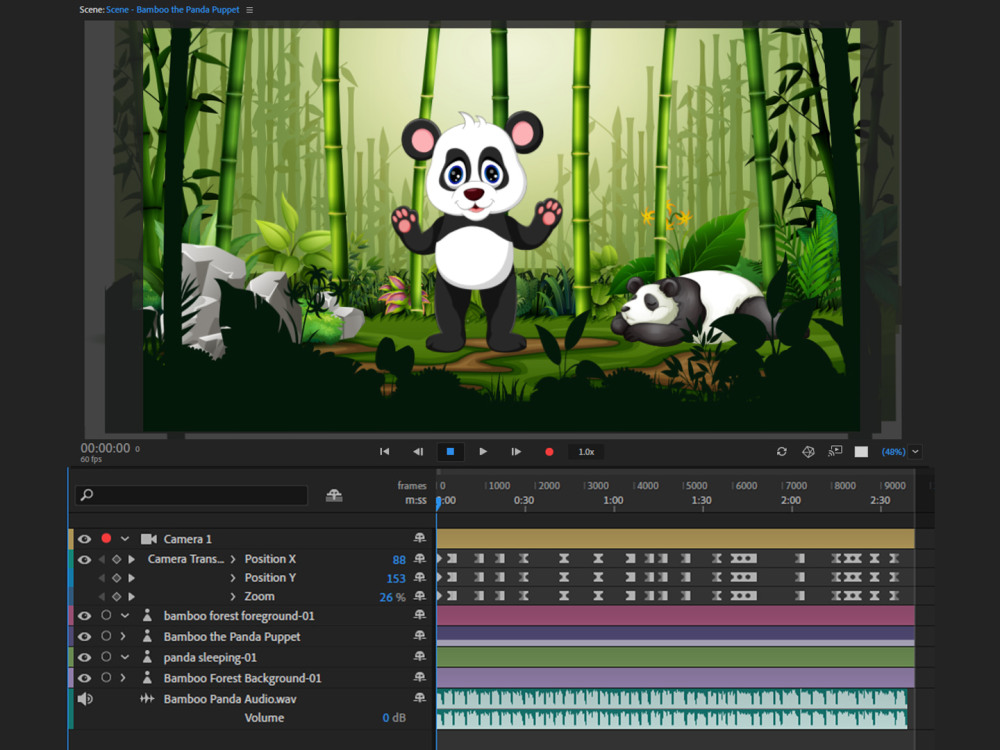This screenshot has height=750, width=1000.
Task: Click the Position Y value 153
Action: tap(396, 578)
